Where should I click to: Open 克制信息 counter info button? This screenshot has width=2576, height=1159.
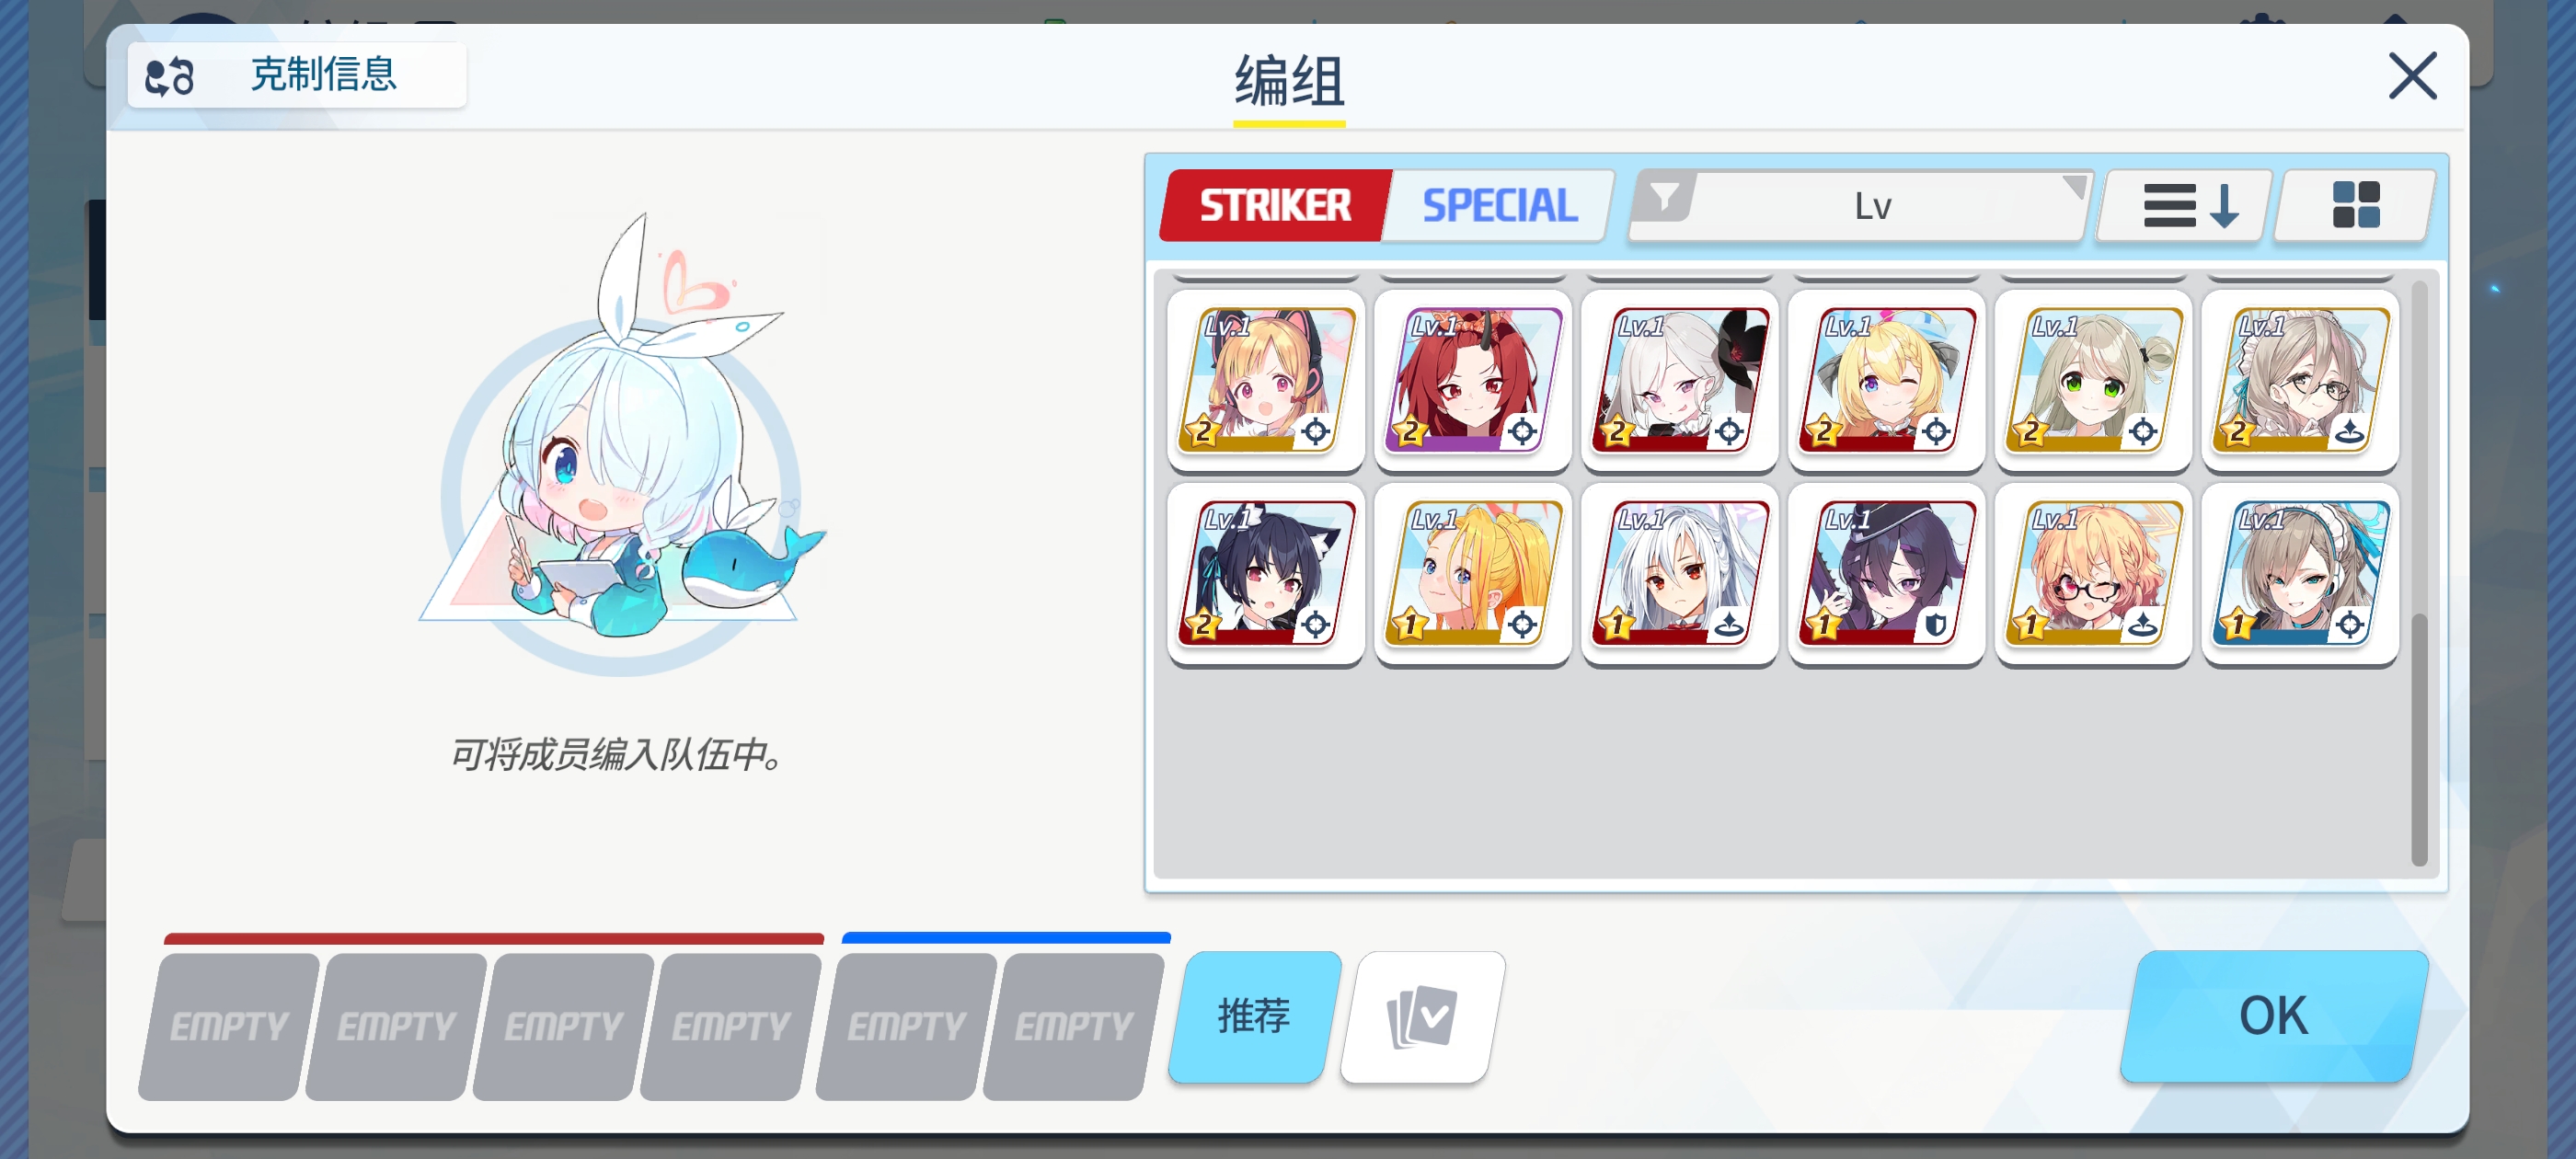tap(297, 75)
